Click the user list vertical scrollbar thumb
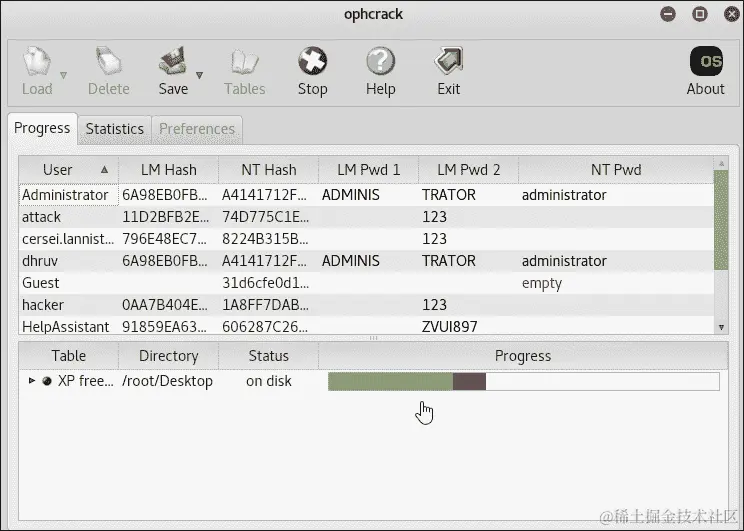 721,220
